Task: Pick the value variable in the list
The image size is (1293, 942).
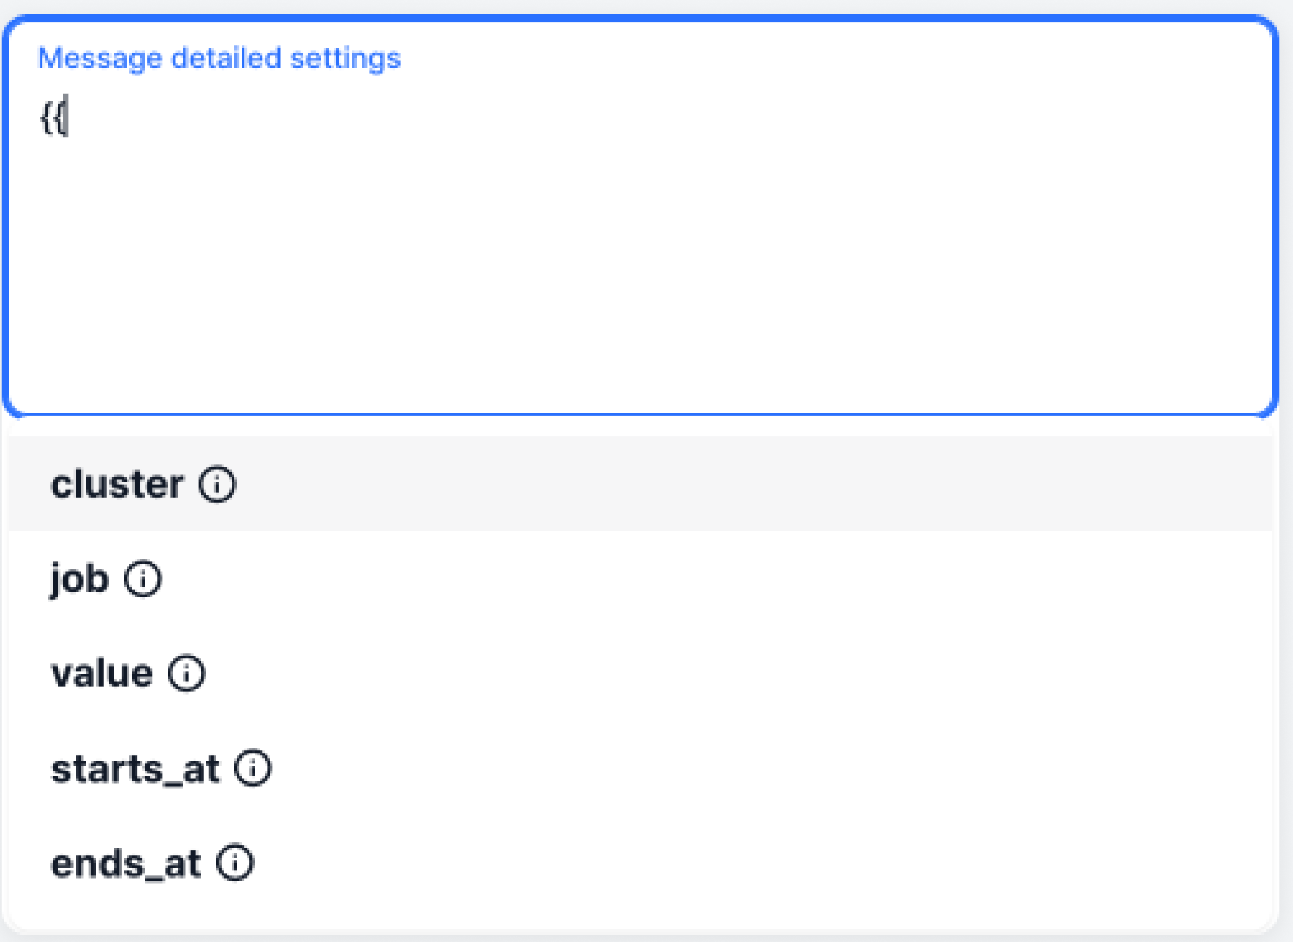Action: (x=102, y=674)
